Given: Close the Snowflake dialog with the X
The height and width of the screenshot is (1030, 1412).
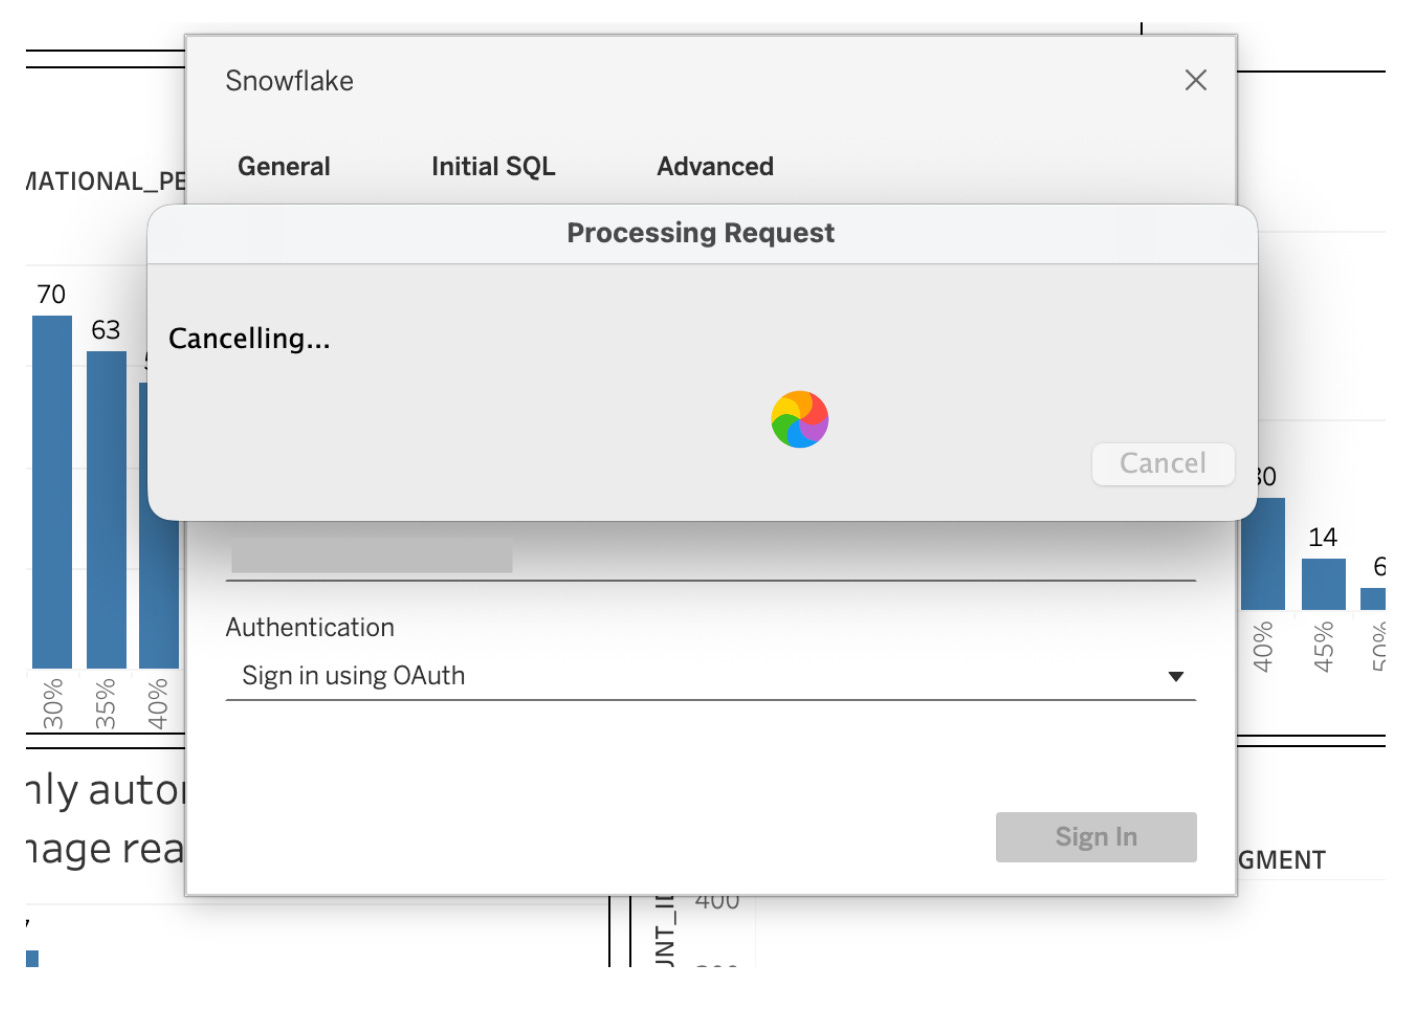Looking at the screenshot, I should tap(1195, 80).
